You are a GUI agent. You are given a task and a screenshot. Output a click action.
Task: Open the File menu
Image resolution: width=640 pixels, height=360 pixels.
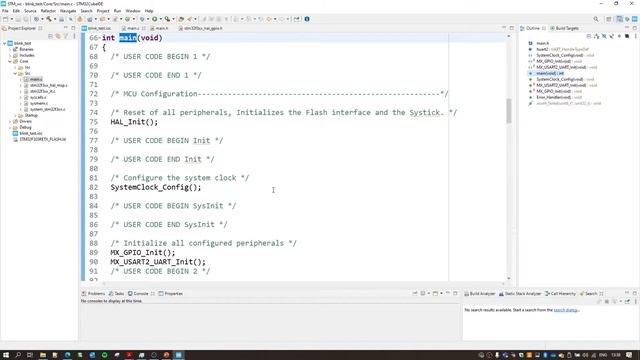[5, 11]
